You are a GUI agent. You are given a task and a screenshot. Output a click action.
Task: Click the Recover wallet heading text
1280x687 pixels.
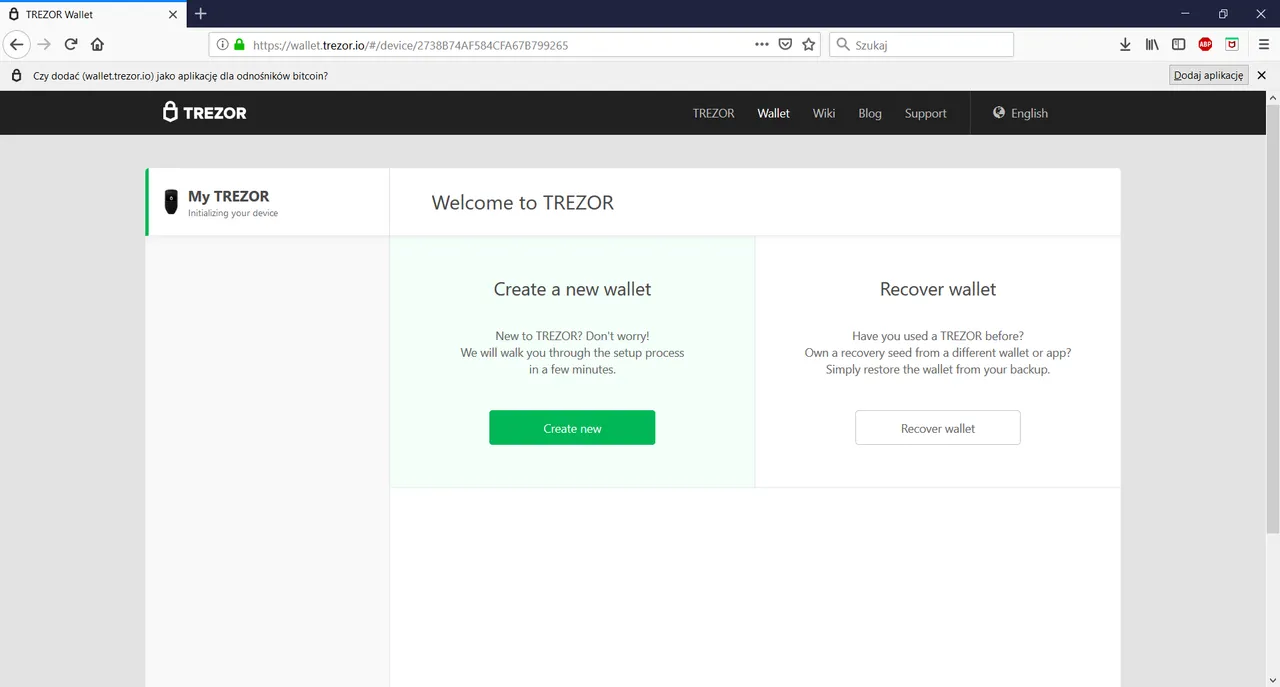938,289
